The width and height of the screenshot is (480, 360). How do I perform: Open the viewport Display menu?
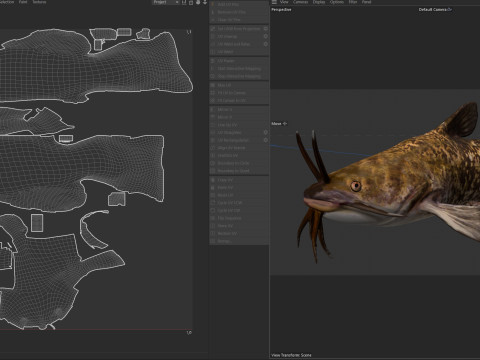click(319, 2)
